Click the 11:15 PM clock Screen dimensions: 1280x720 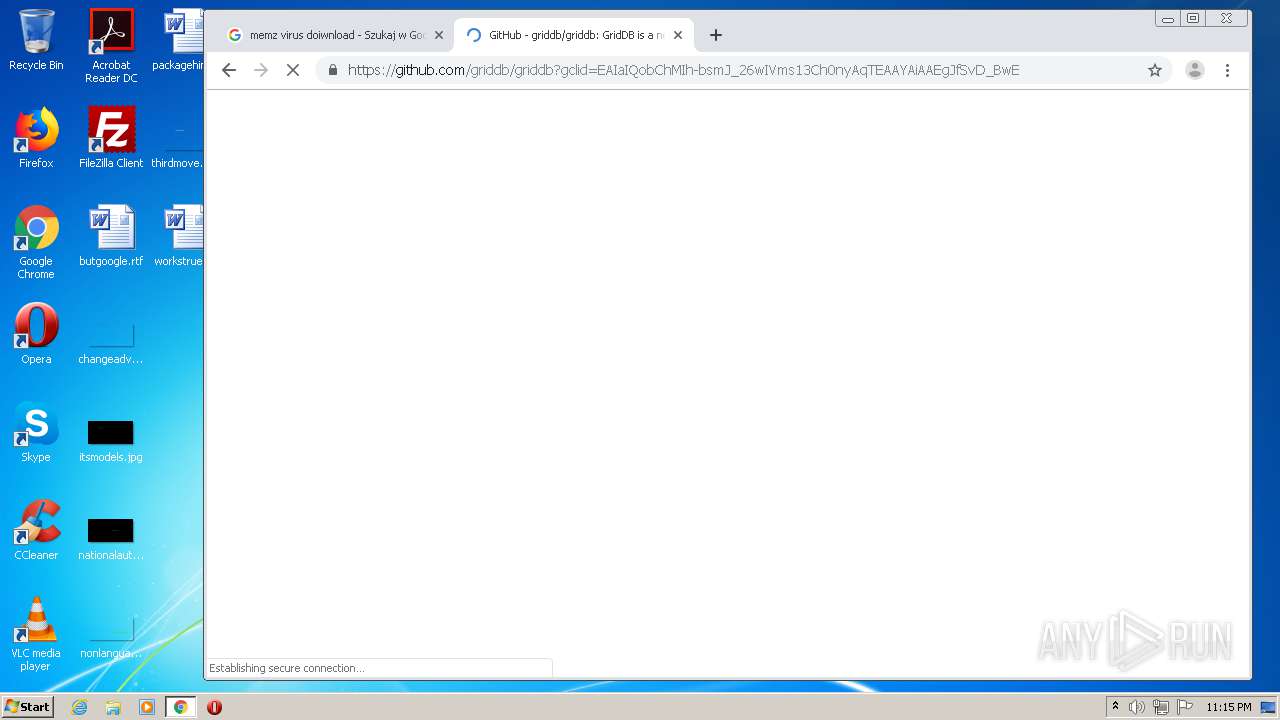coord(1229,707)
